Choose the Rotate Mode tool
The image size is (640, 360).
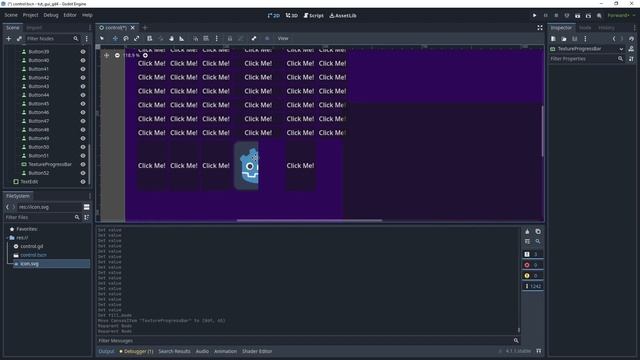pos(126,38)
